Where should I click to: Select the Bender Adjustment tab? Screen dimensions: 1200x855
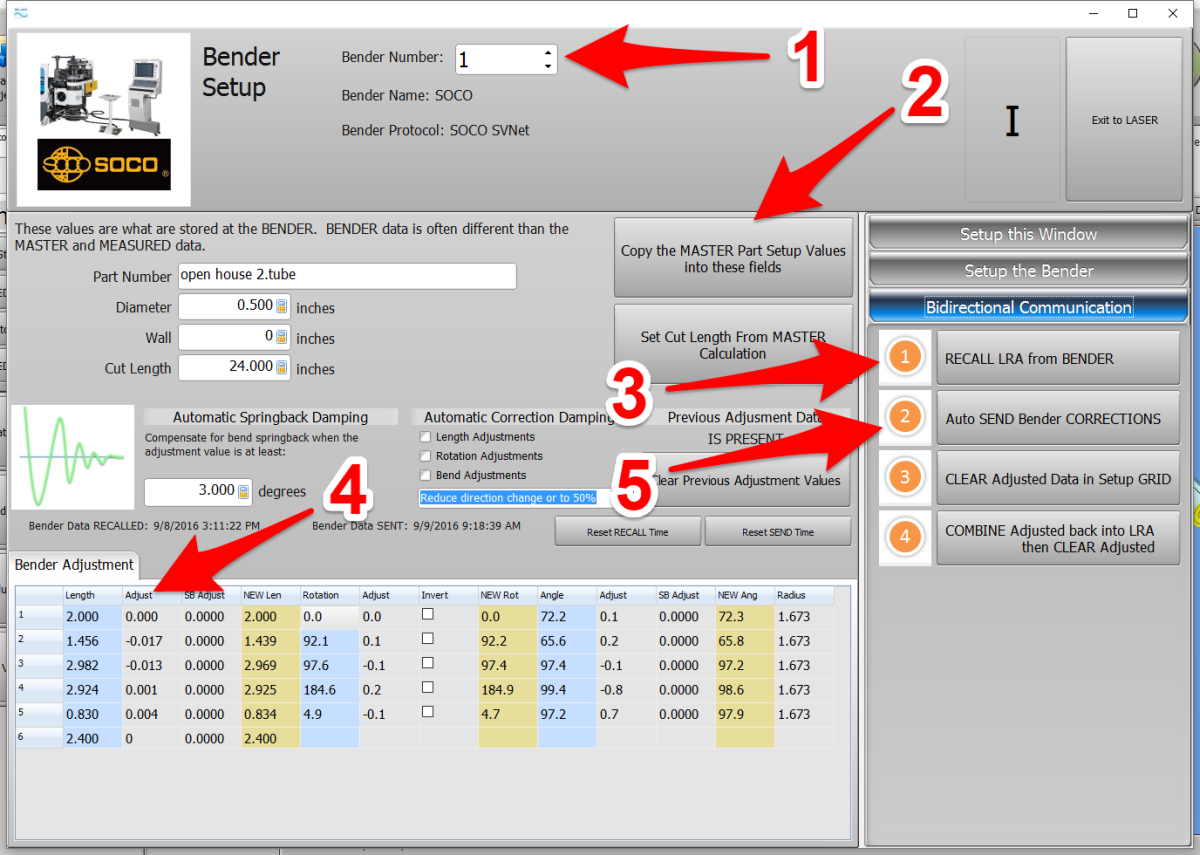pos(74,565)
